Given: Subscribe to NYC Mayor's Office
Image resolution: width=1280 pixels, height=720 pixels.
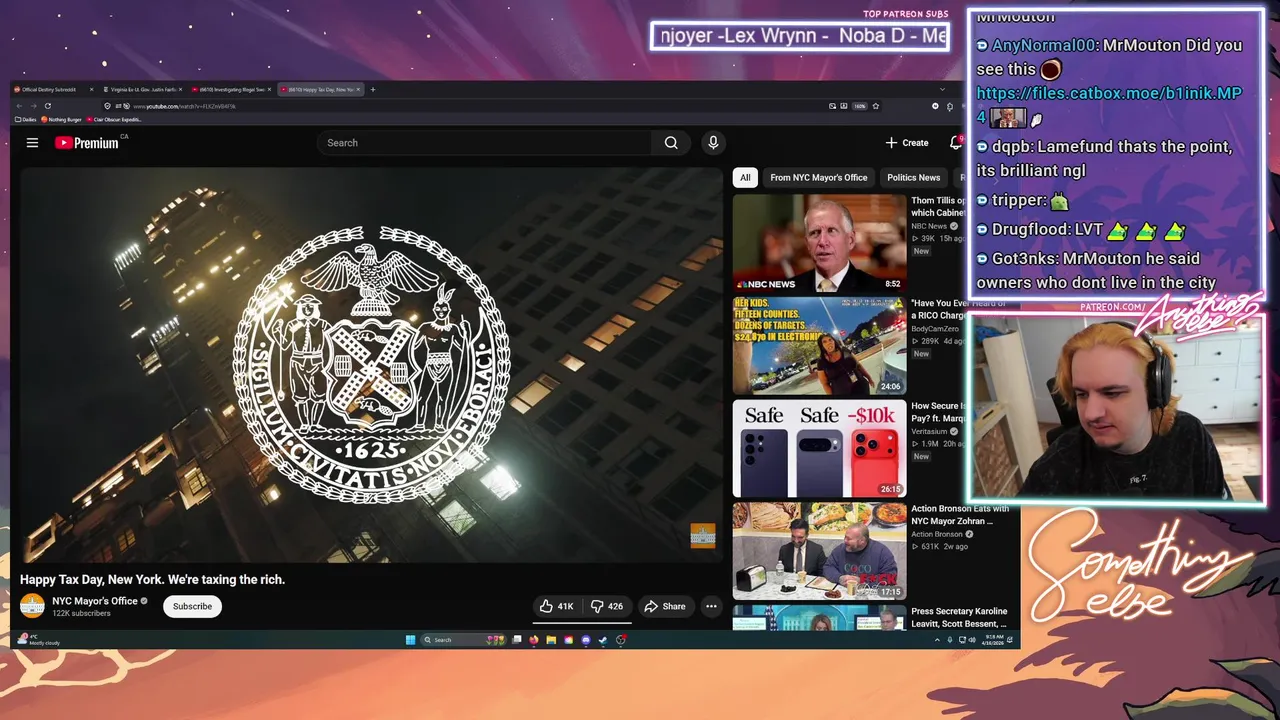Looking at the screenshot, I should point(192,606).
